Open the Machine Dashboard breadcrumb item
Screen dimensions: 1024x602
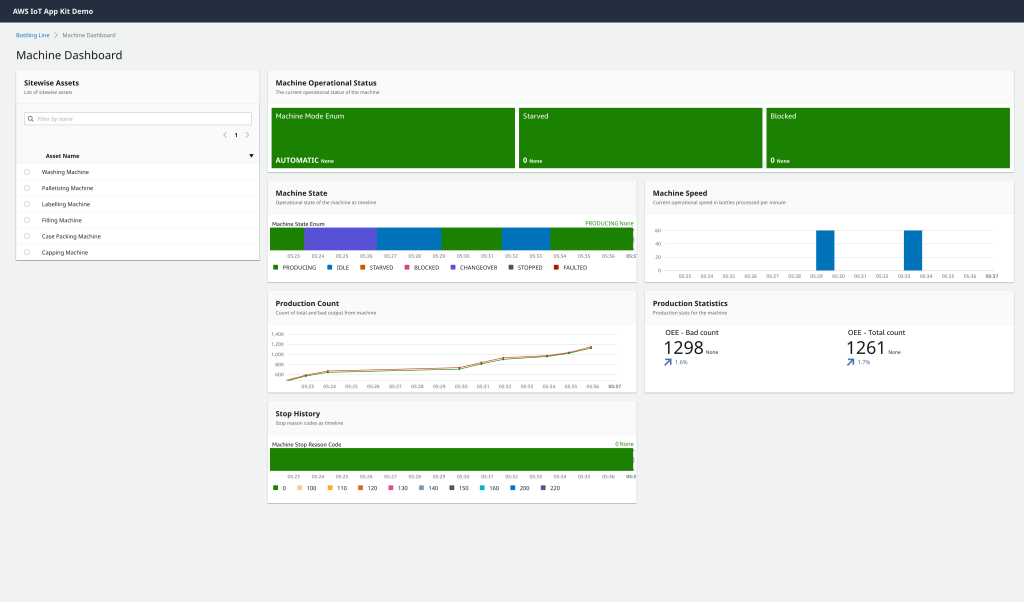(89, 34)
